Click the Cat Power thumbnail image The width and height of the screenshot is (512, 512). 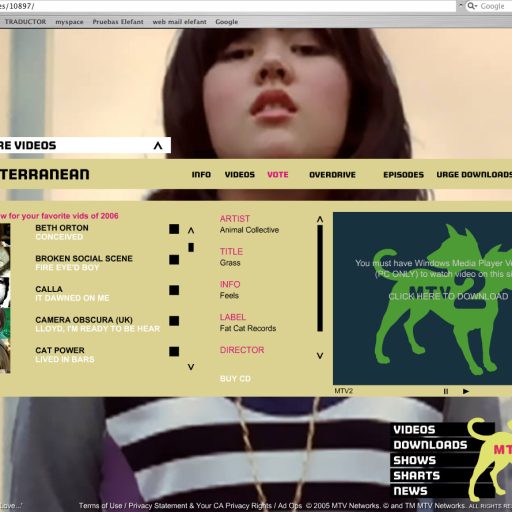point(5,357)
